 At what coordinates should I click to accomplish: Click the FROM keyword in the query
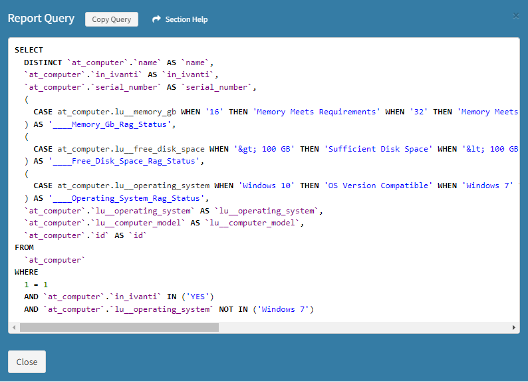pyautogui.click(x=24, y=248)
